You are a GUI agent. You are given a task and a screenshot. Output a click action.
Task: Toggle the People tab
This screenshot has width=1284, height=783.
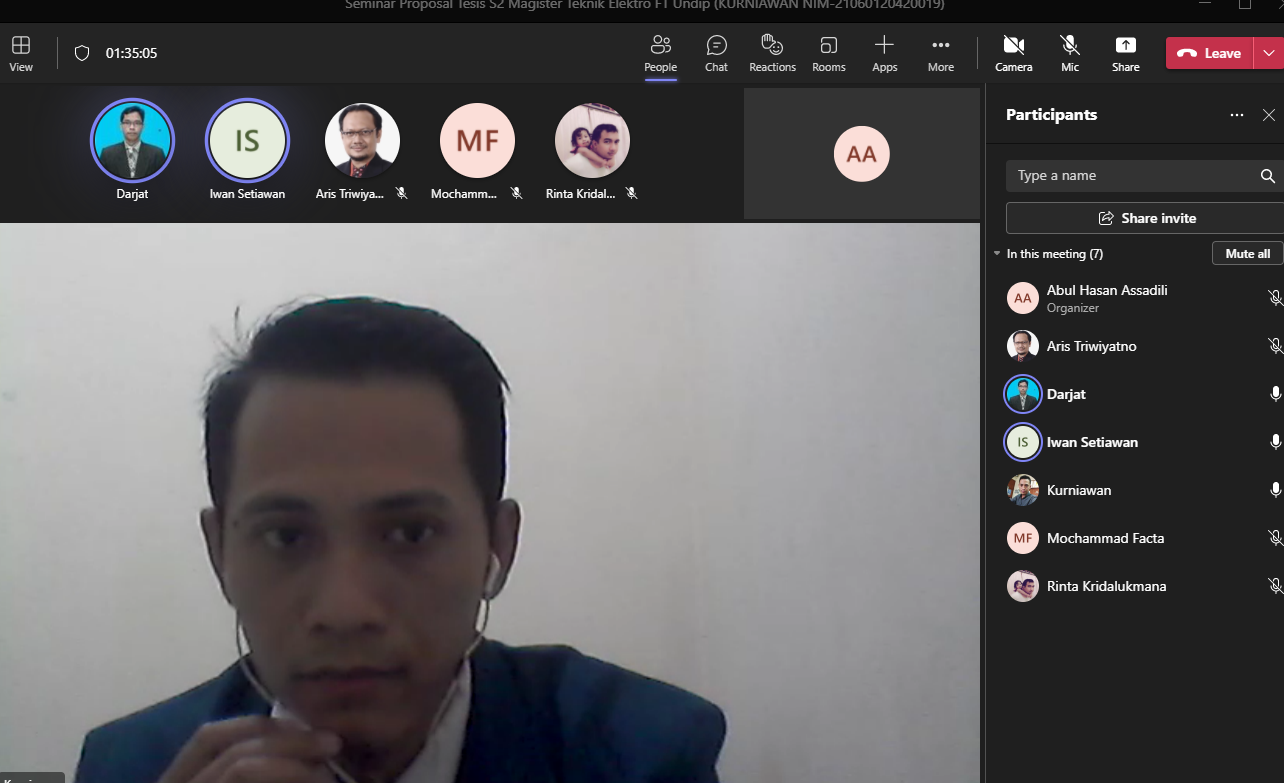click(660, 53)
